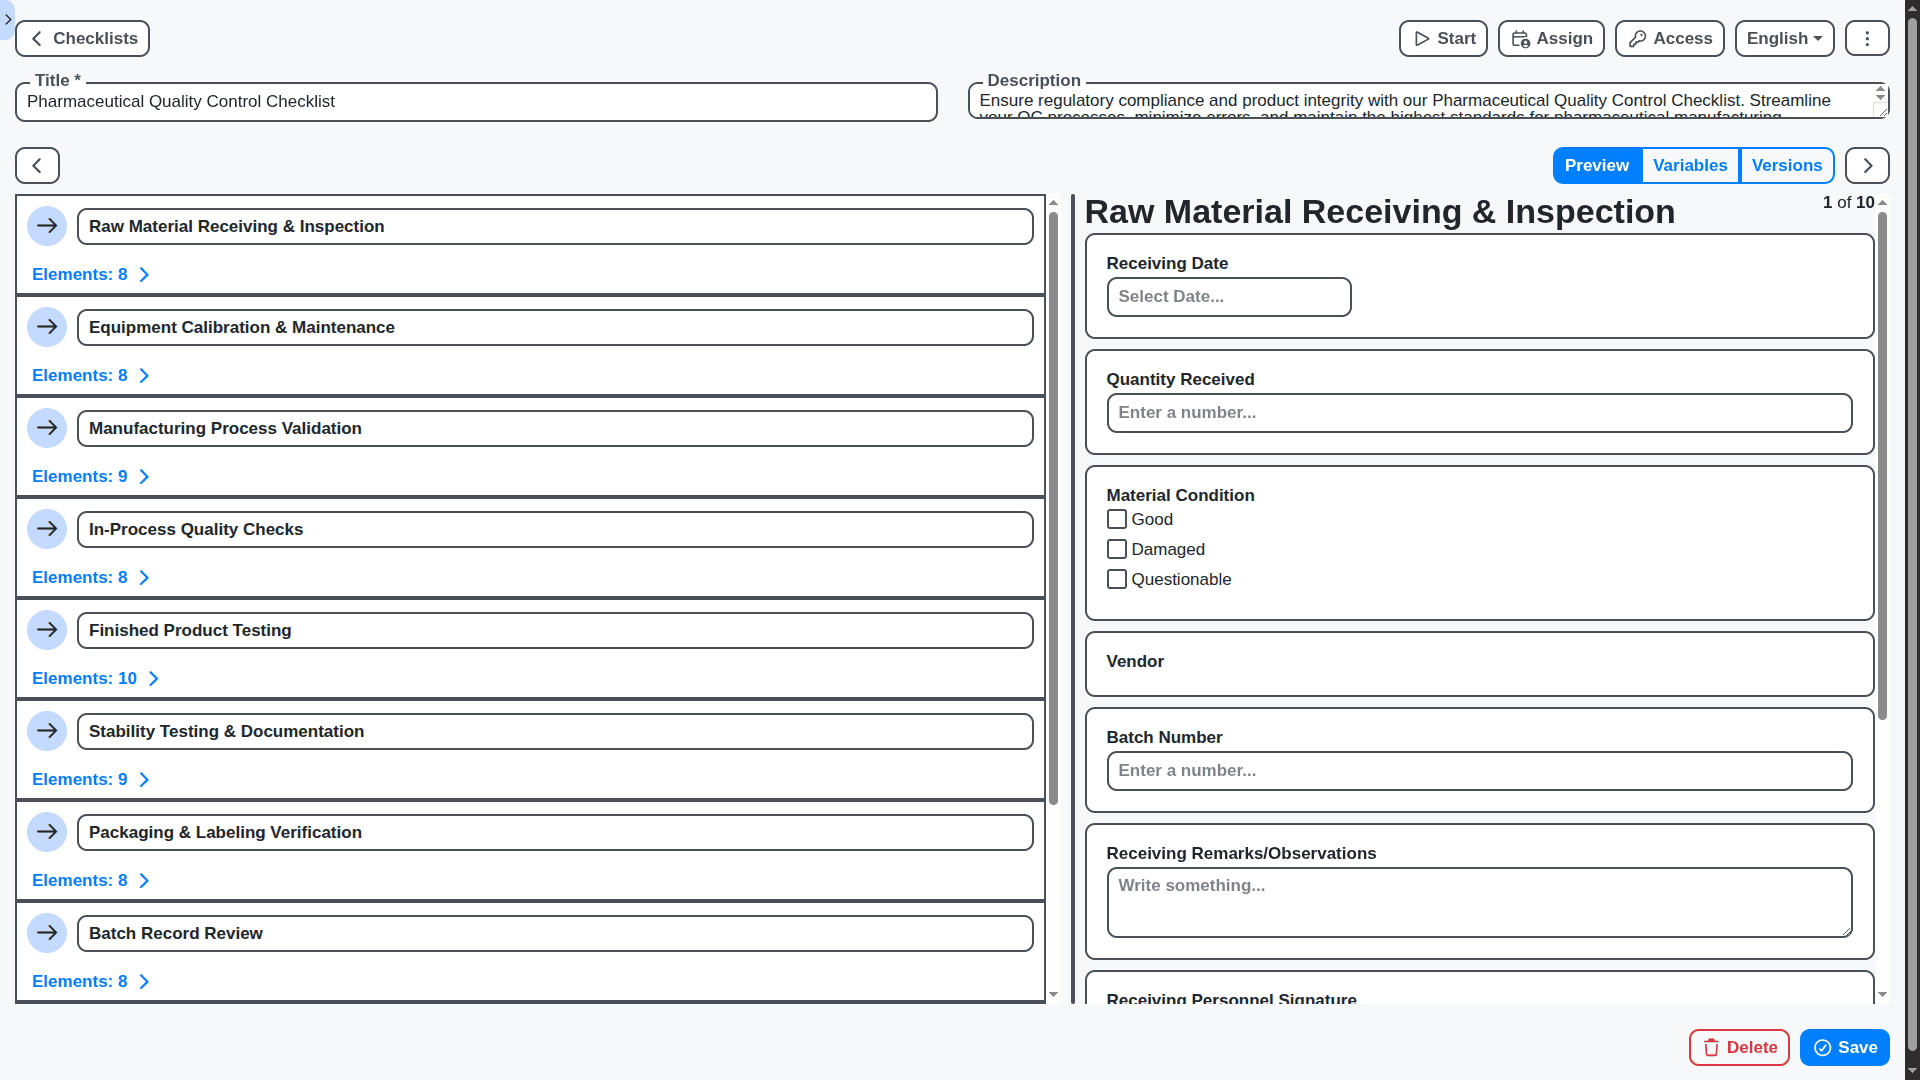Click the Start button
The height and width of the screenshot is (1080, 1920).
[x=1443, y=39]
